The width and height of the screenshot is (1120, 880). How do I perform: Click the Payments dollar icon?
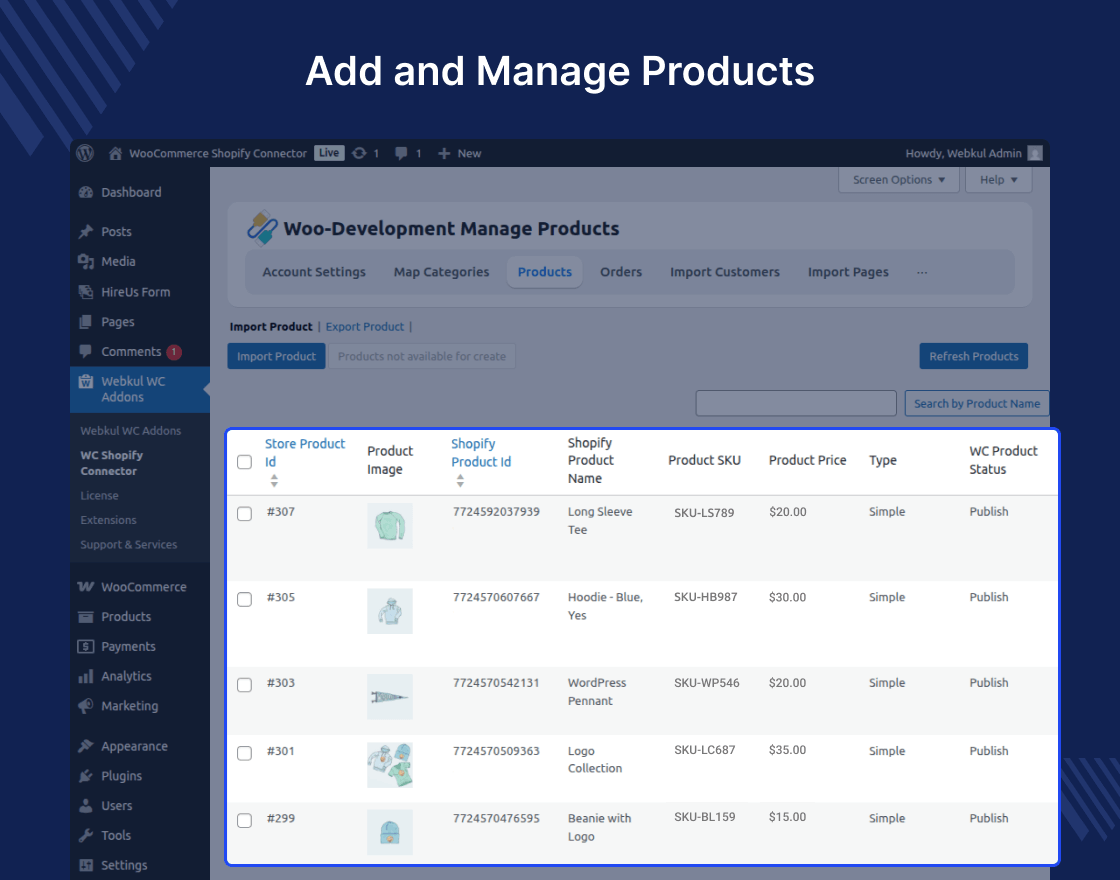[x=86, y=646]
